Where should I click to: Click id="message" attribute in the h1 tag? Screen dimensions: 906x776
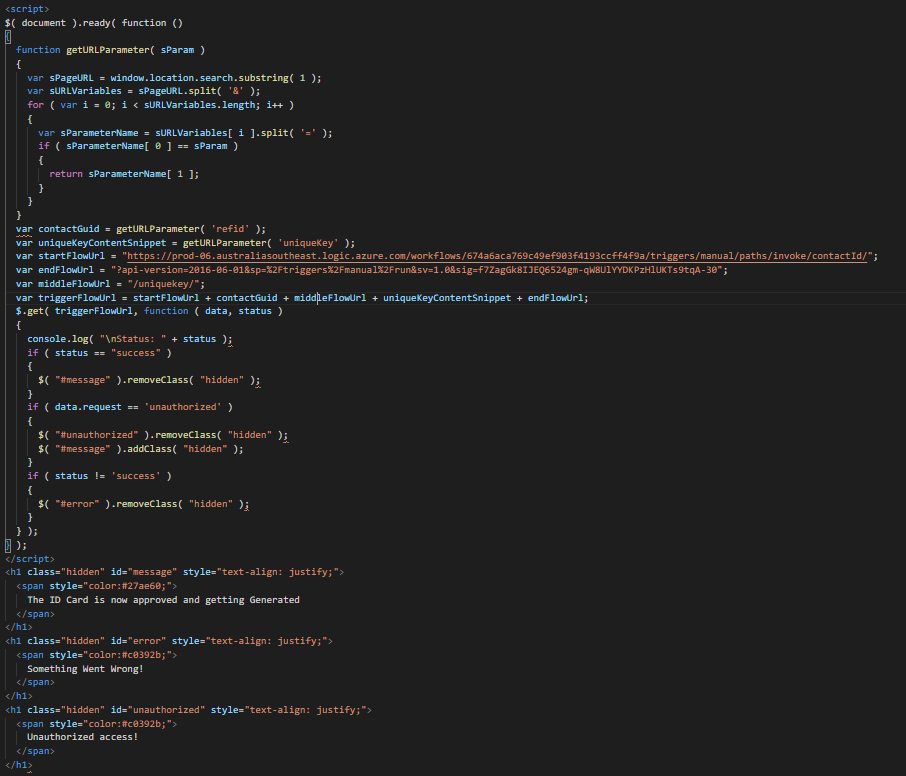click(x=144, y=572)
